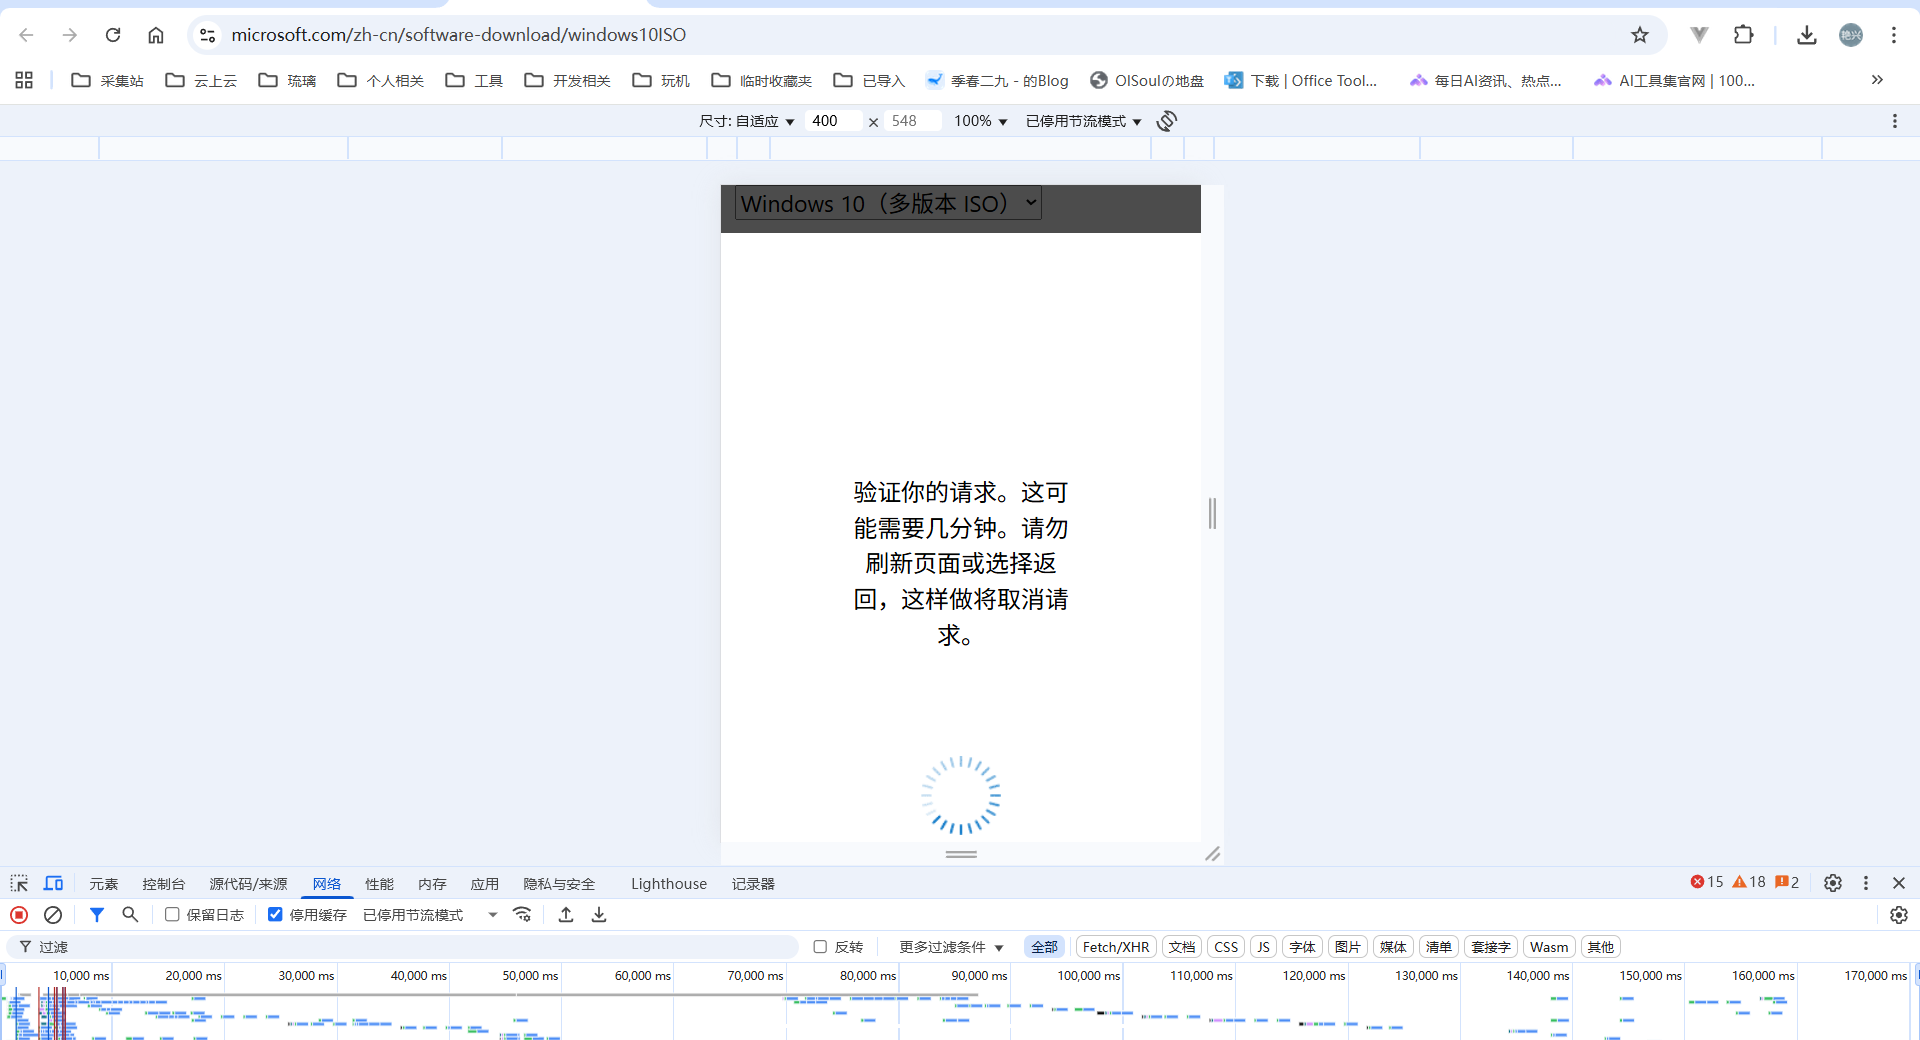Image resolution: width=1920 pixels, height=1040 pixels.
Task: Expand the 100% zoom dropdown
Action: (980, 121)
